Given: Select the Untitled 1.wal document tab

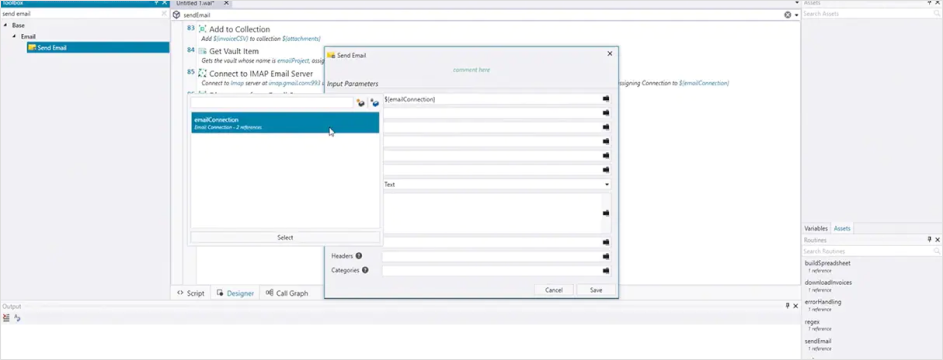Looking at the screenshot, I should click(x=195, y=3).
